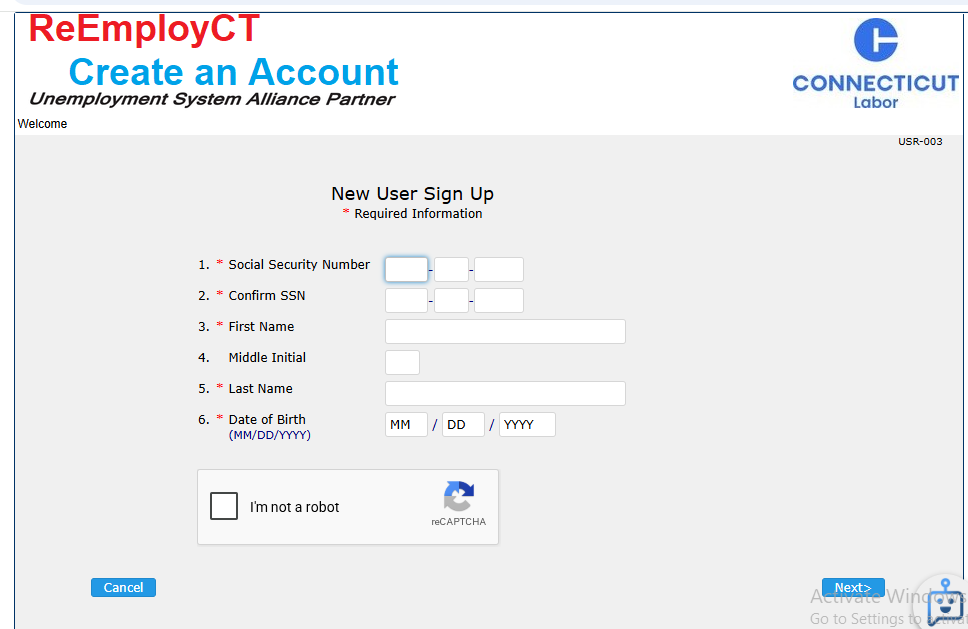Click the MM birth month field
This screenshot has width=968, height=629.
coord(406,425)
